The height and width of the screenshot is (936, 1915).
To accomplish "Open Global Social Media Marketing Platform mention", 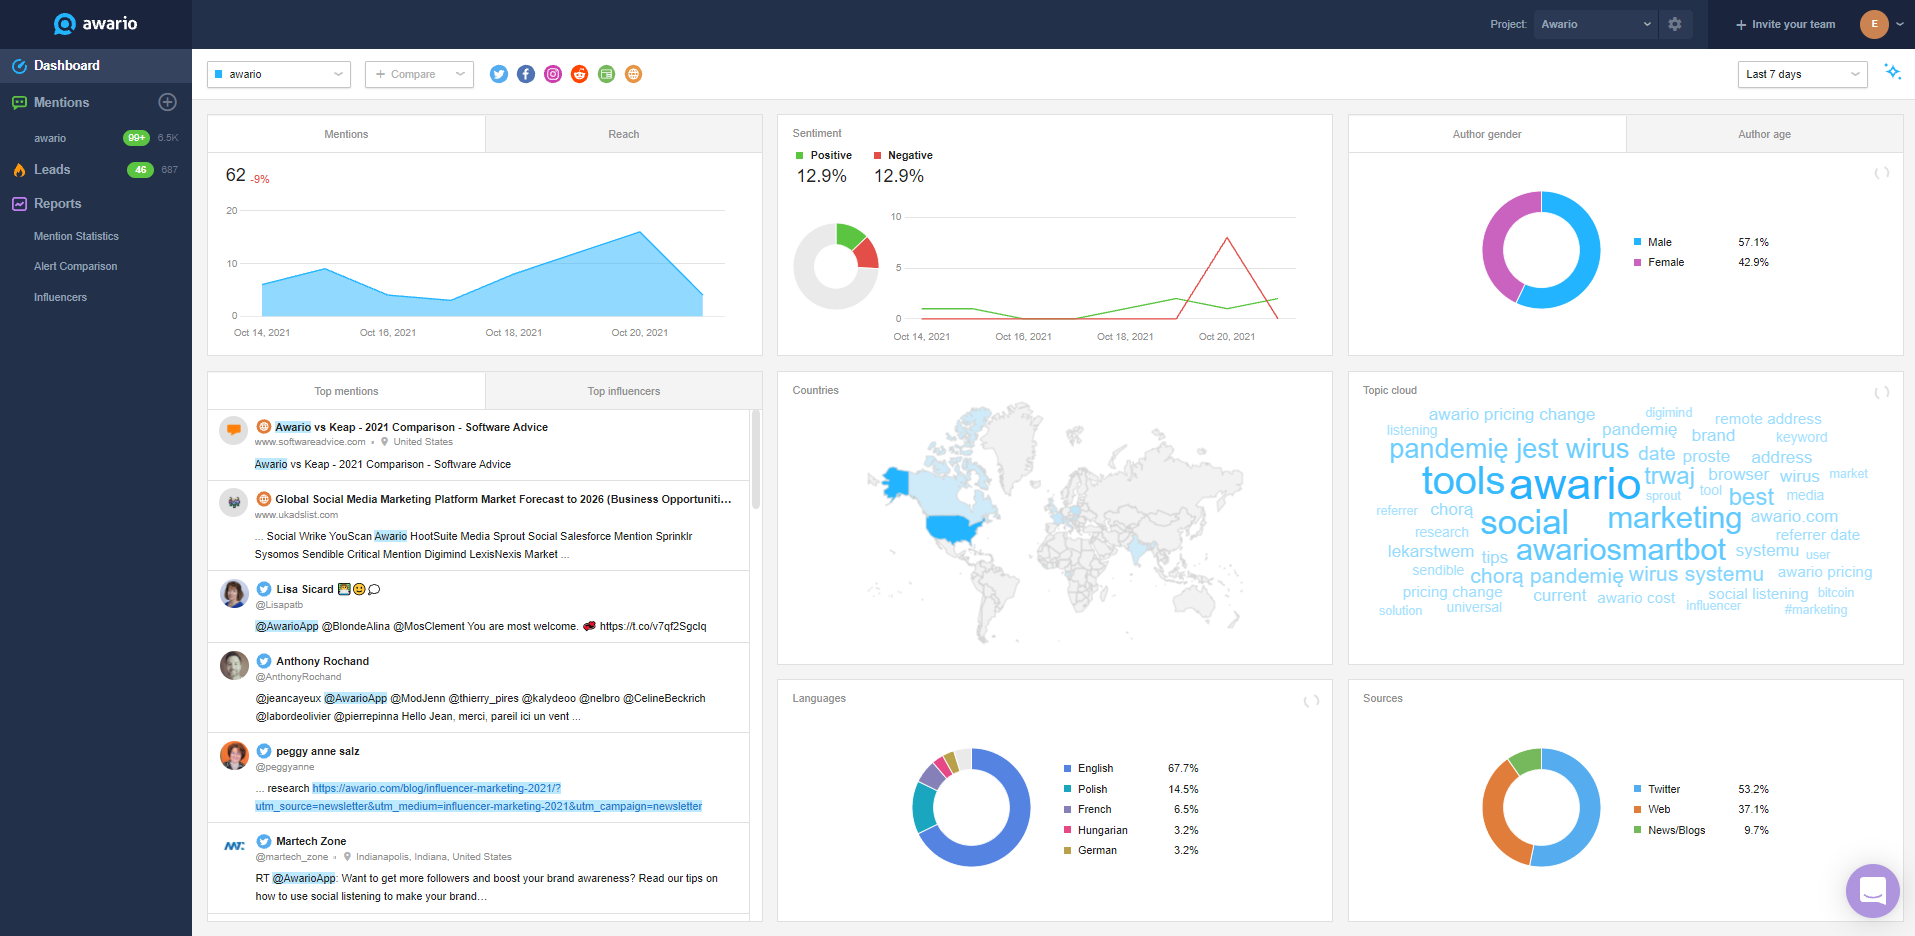I will pos(503,499).
